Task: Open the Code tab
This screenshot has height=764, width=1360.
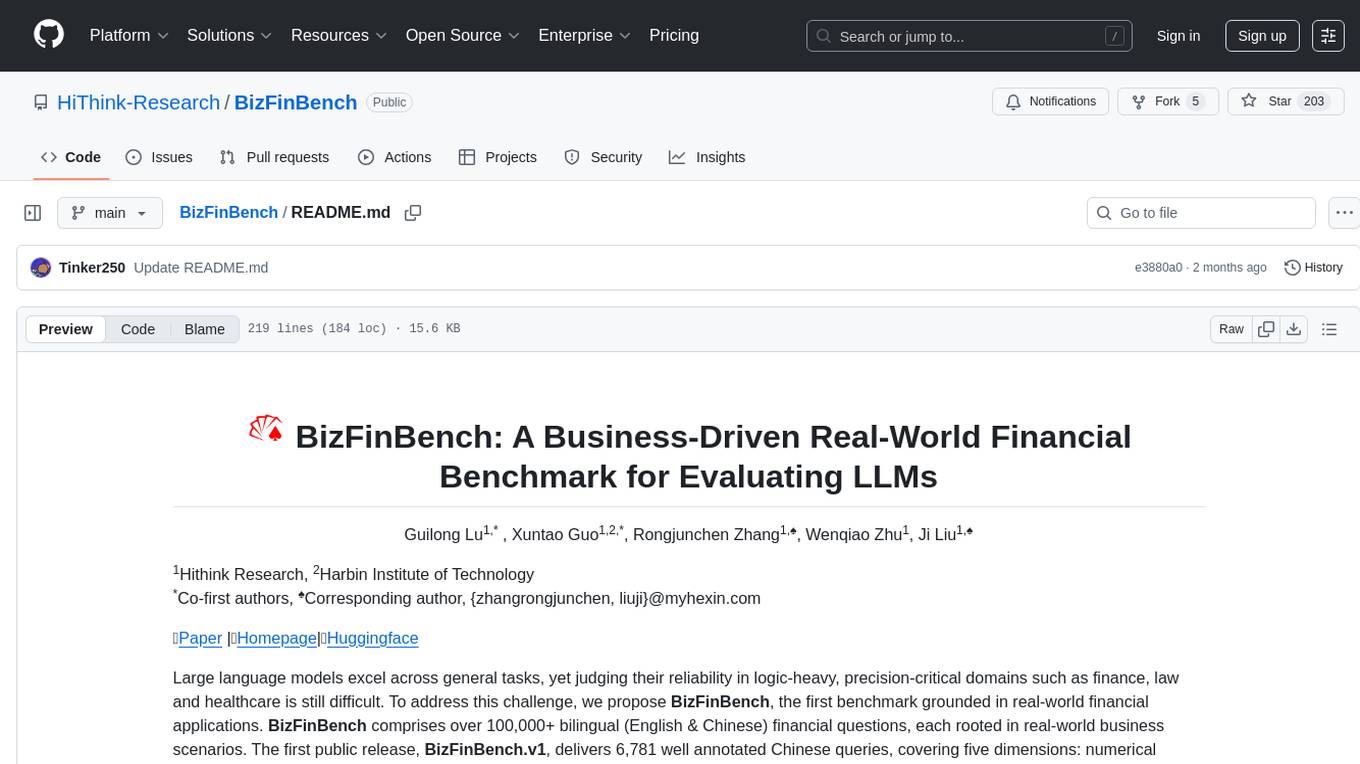Action: click(70, 157)
